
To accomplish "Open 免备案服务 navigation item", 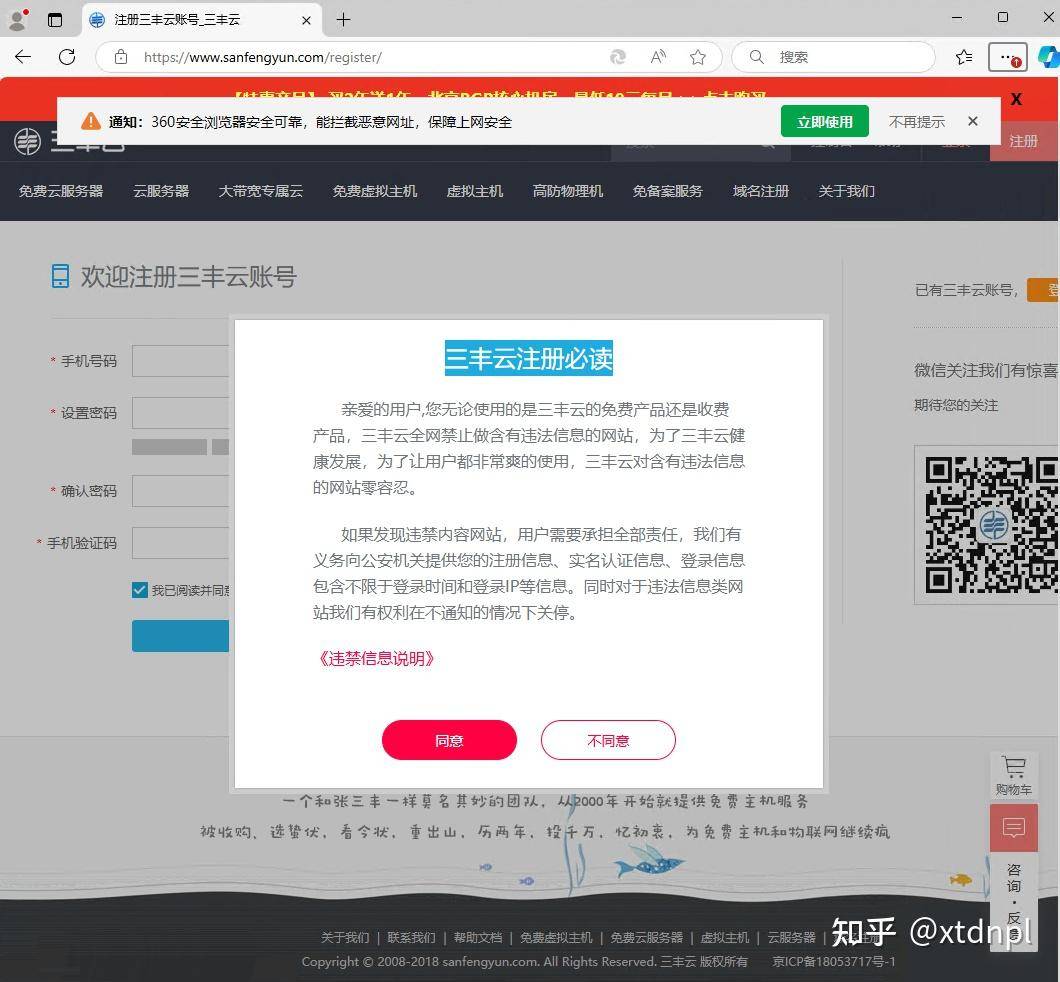I will (x=667, y=191).
